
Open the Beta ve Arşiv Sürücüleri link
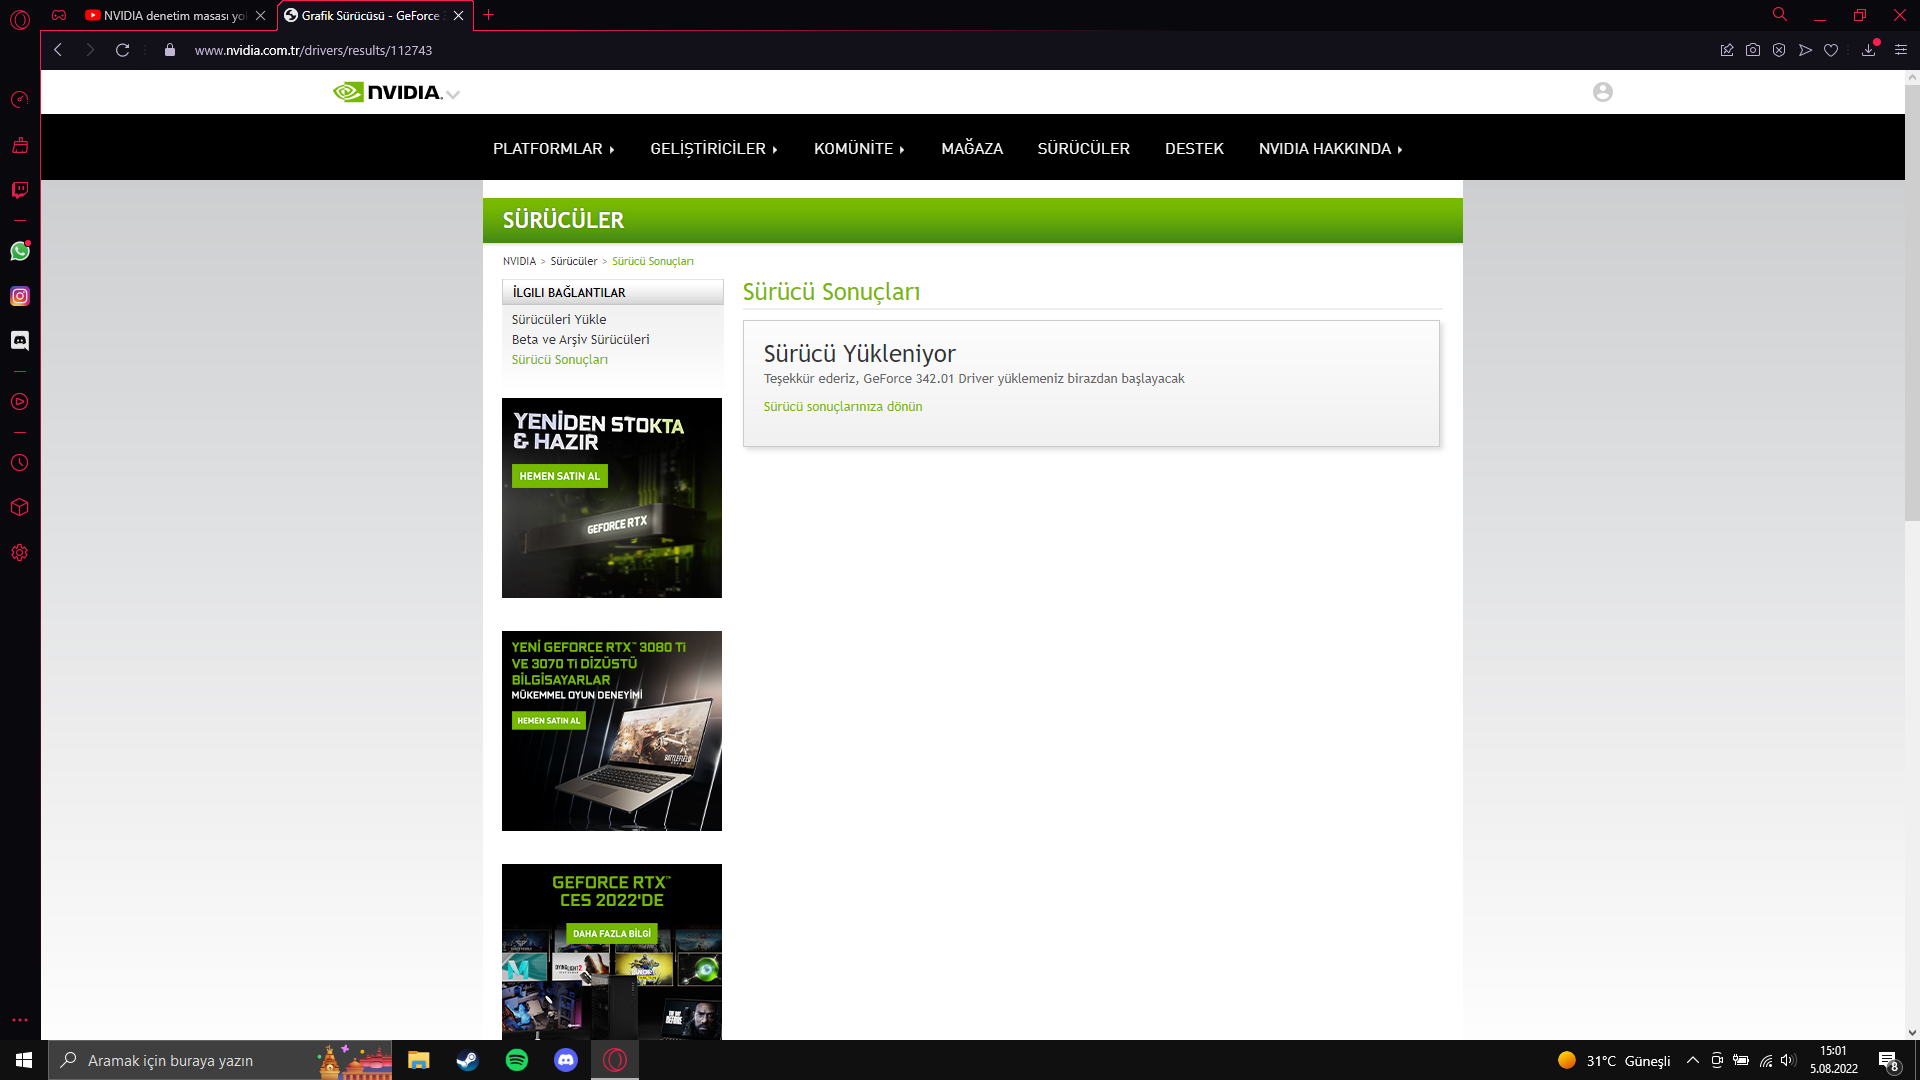coord(580,340)
